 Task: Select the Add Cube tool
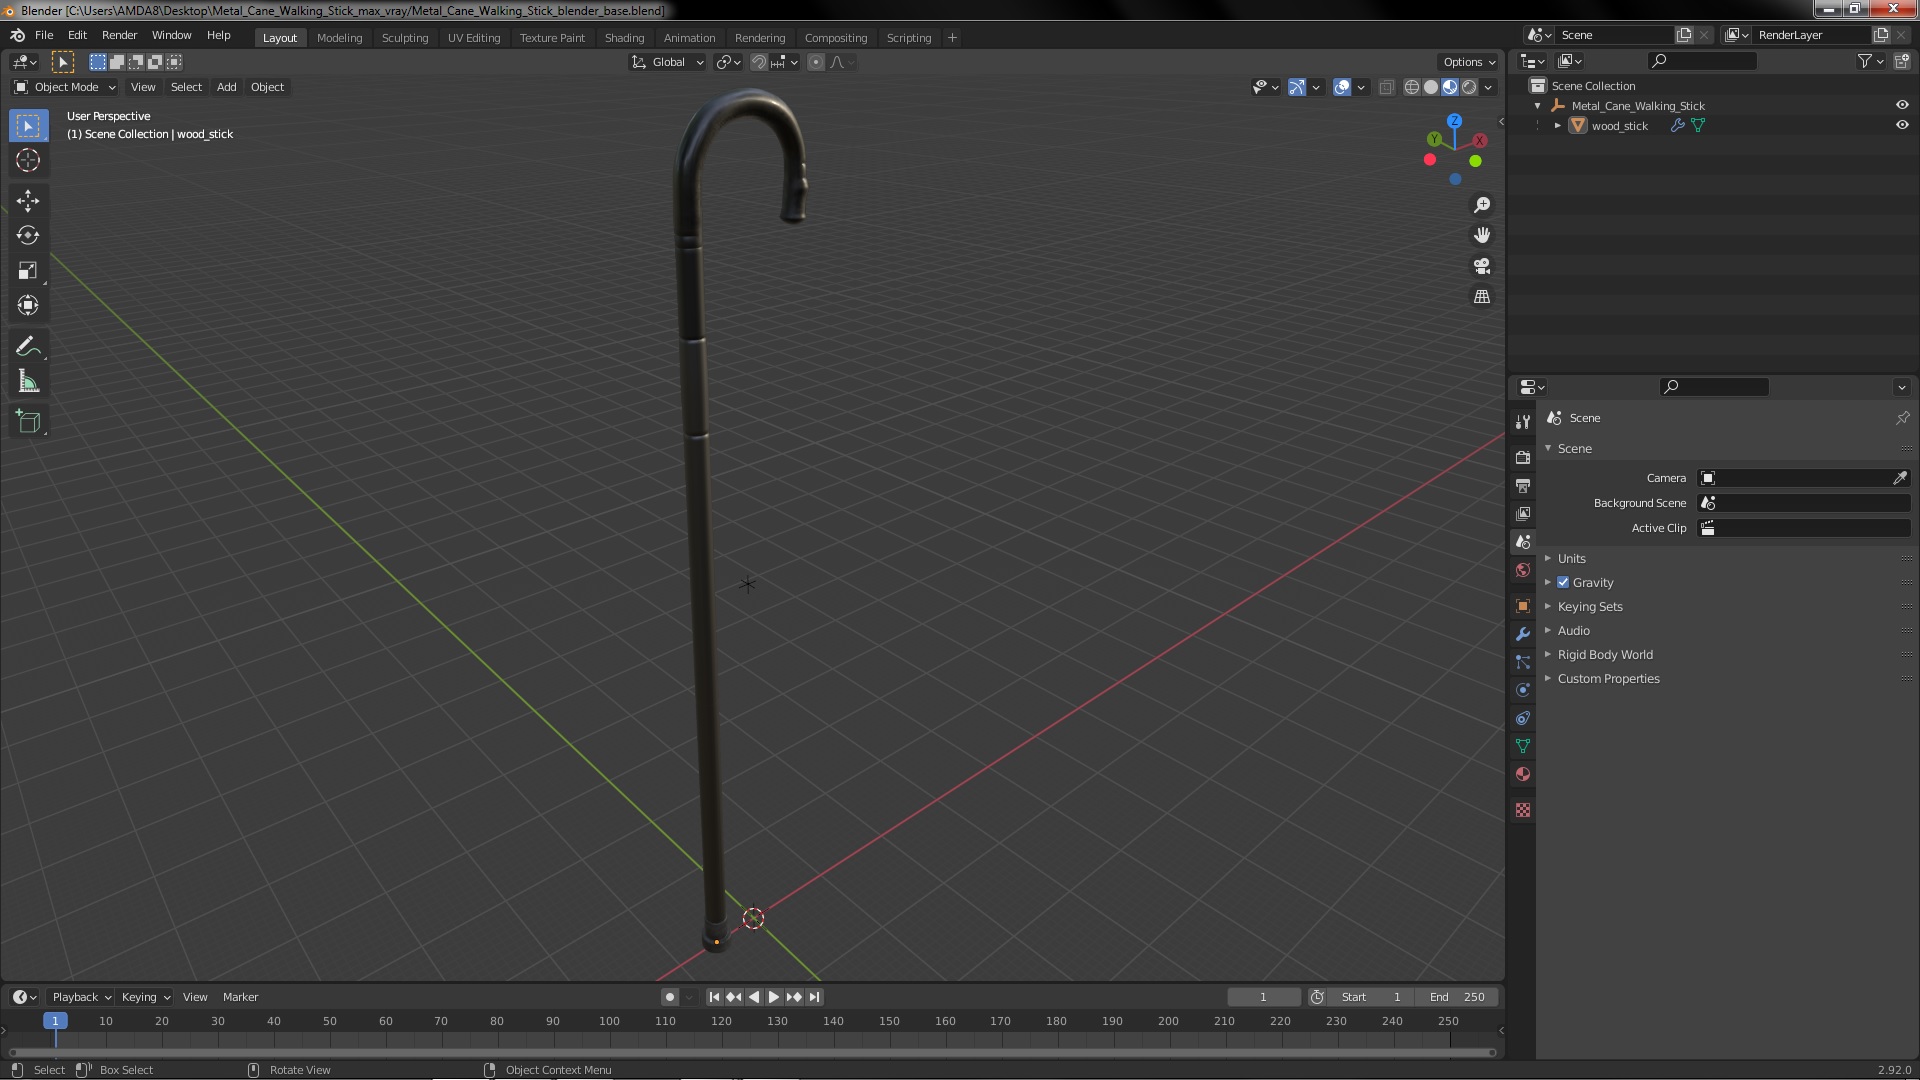pyautogui.click(x=28, y=422)
